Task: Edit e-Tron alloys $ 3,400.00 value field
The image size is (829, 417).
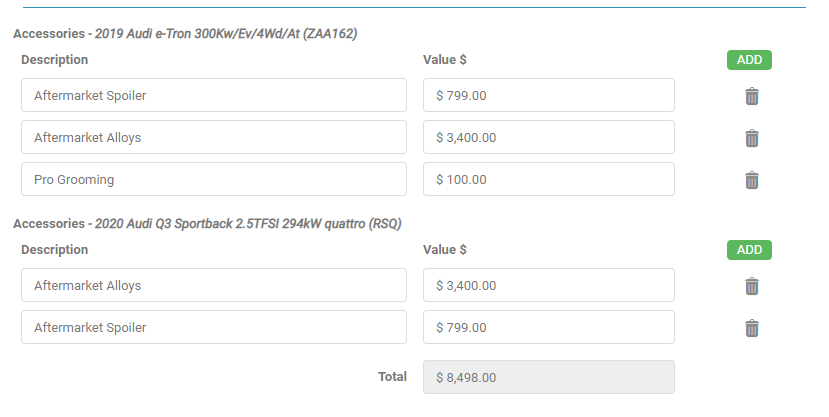Action: tap(548, 138)
